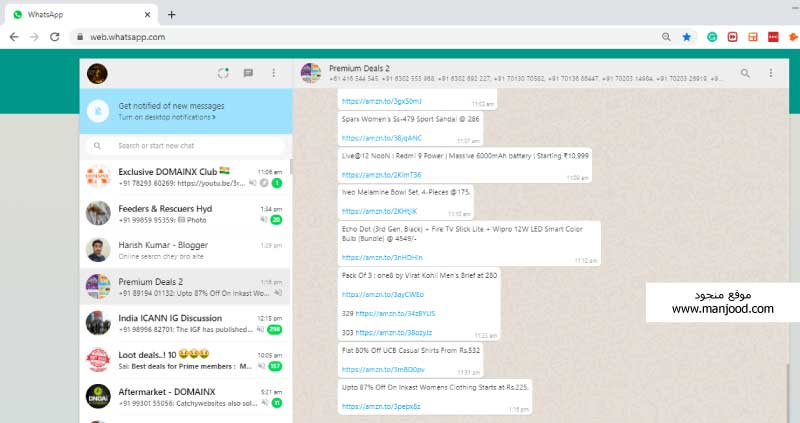
Task: Open the Iveo Melamine Bowl Set link
Action: (380, 211)
